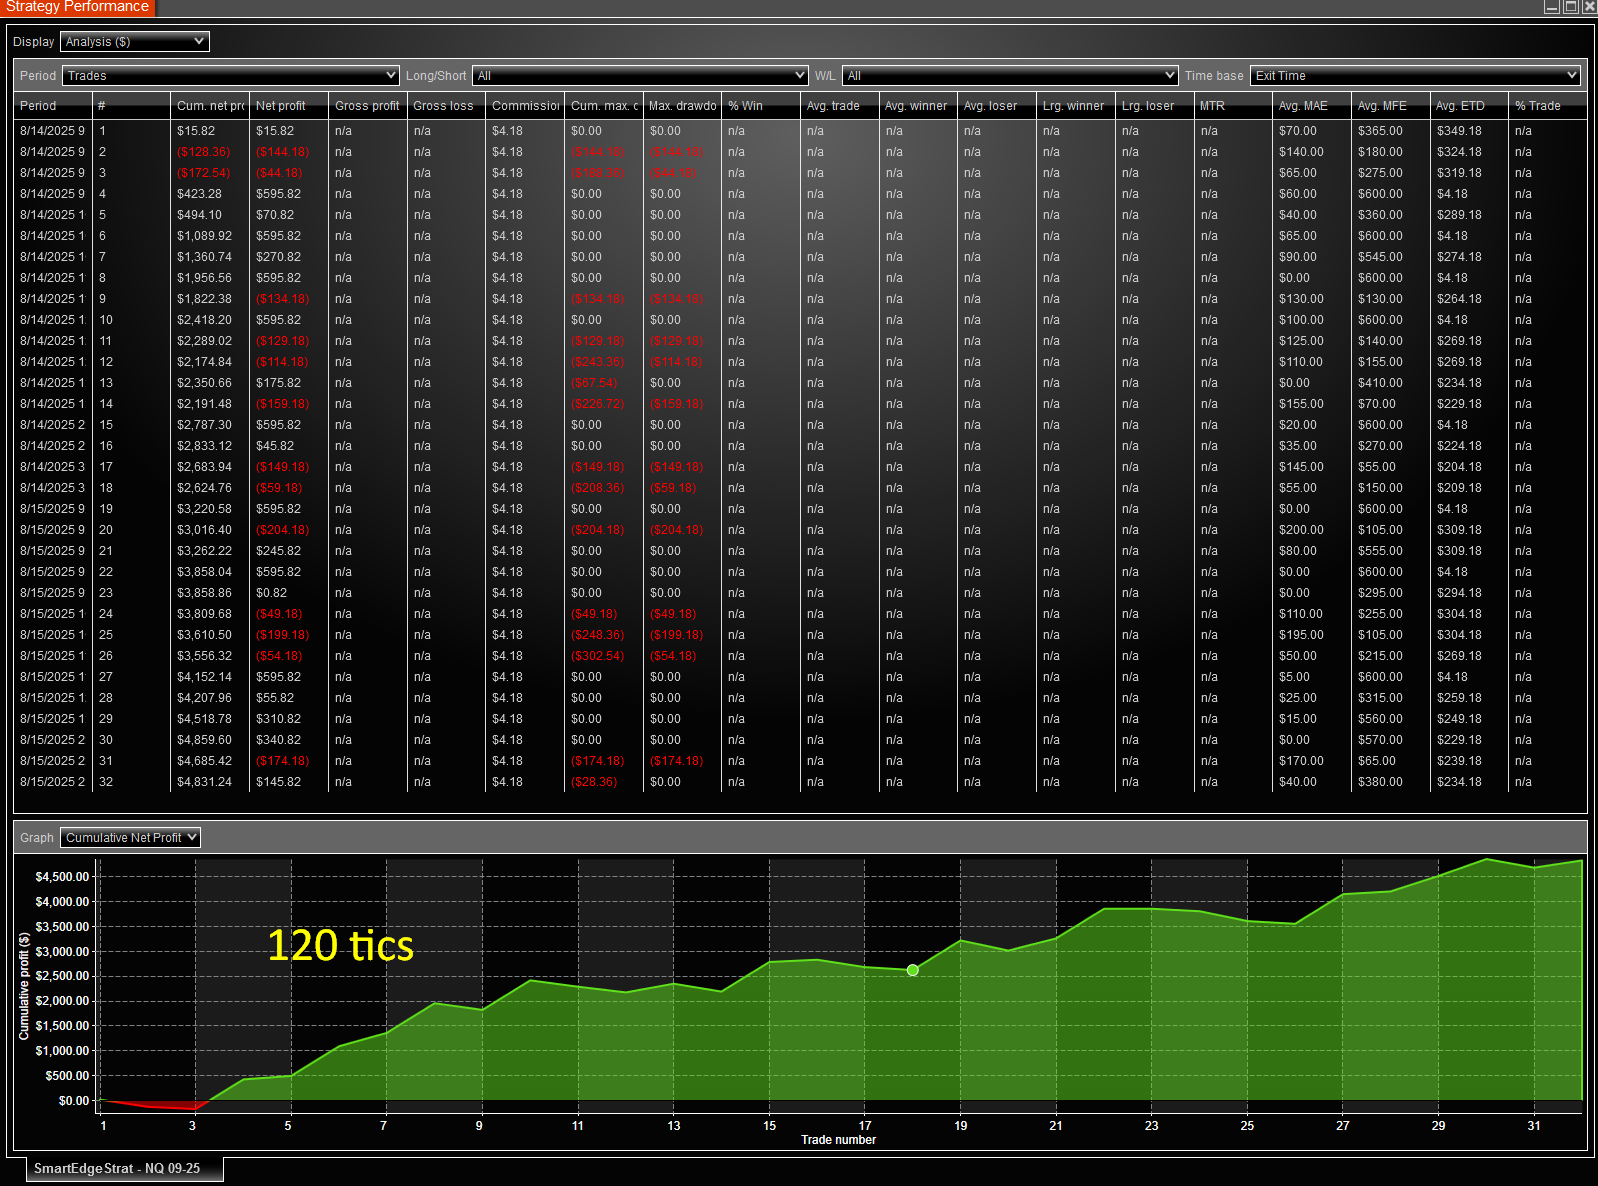Click the Avg. MFE column header
The width and height of the screenshot is (1598, 1186).
coord(1382,106)
